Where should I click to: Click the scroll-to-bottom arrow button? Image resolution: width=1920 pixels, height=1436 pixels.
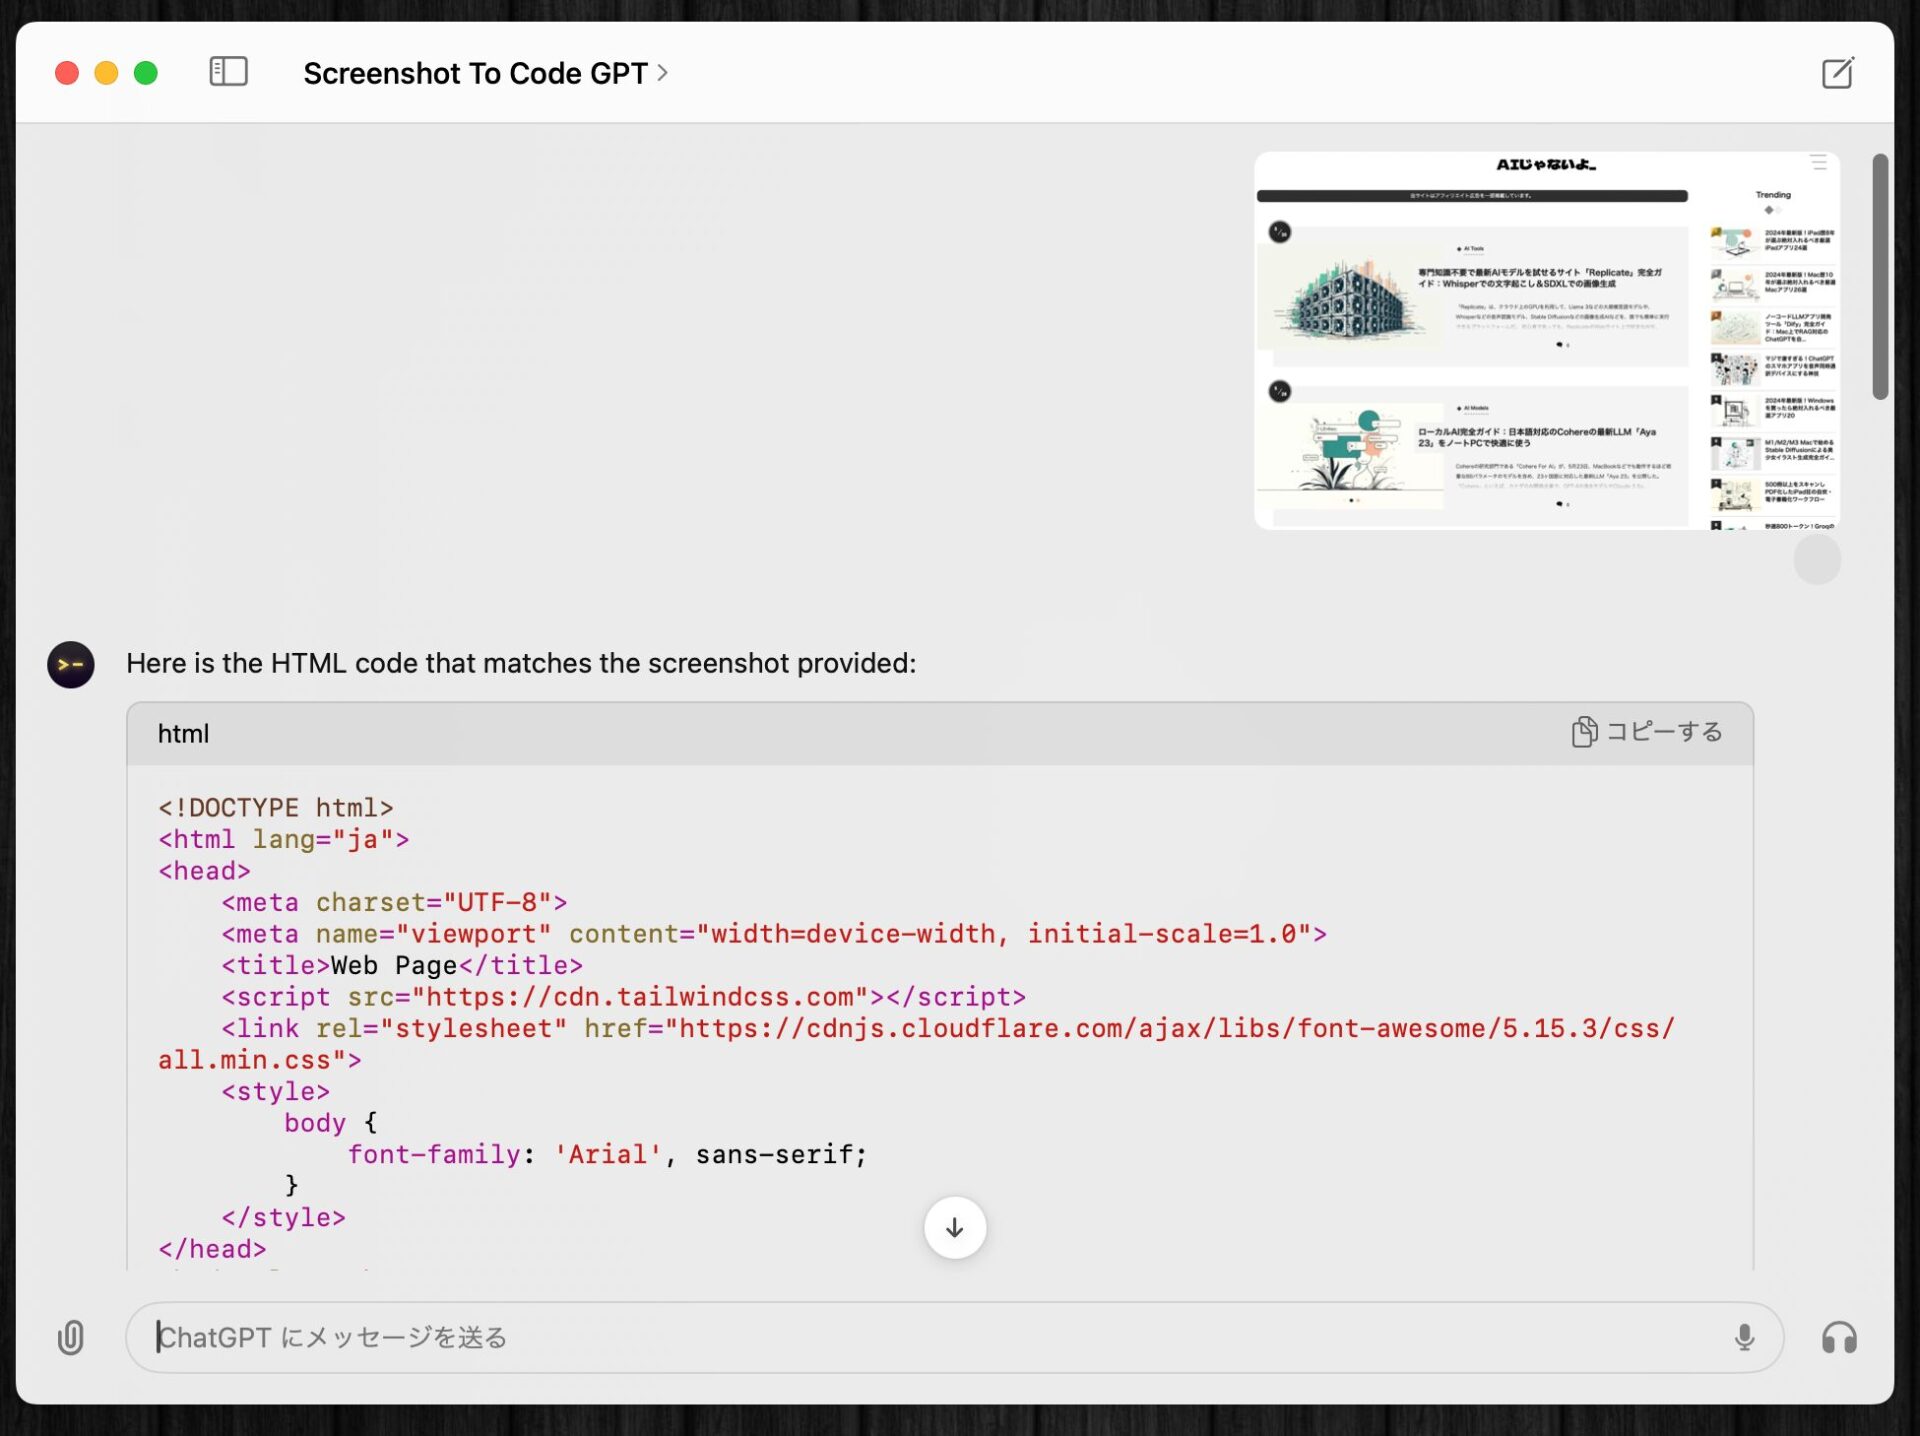(954, 1227)
